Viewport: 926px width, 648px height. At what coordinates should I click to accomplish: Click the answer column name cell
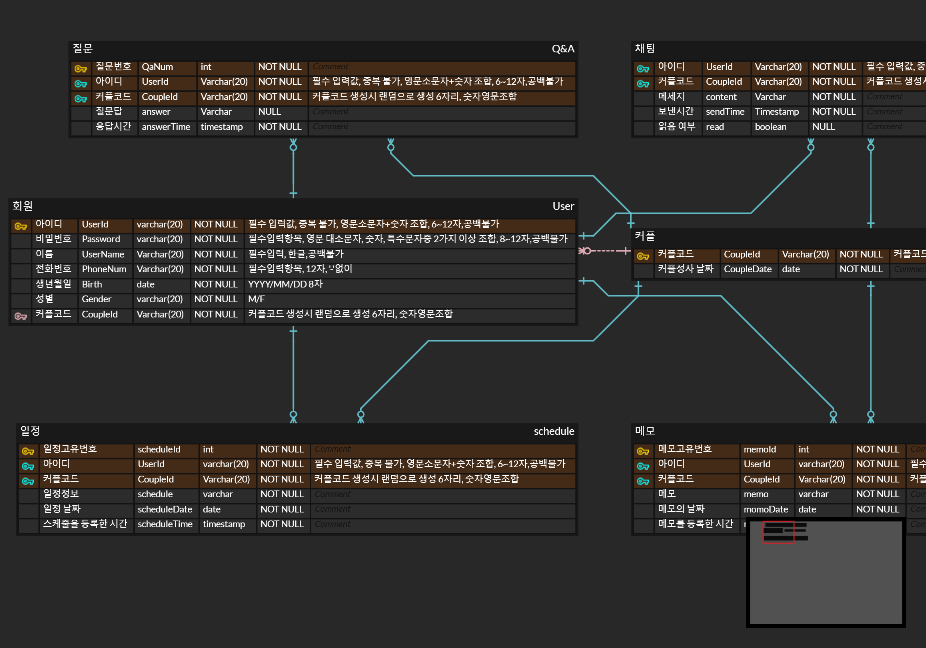167,112
